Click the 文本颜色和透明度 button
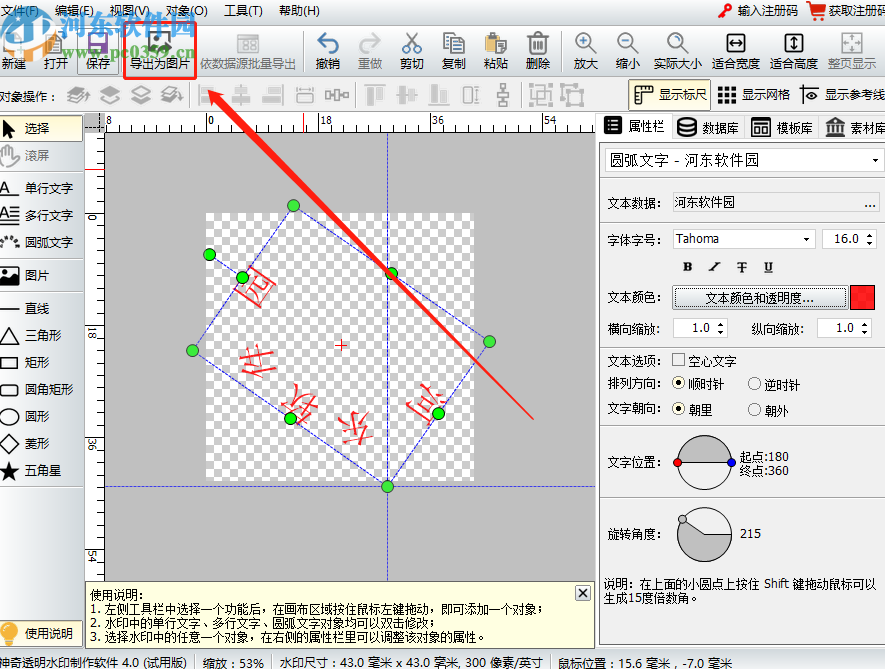The image size is (885, 669). coord(759,298)
